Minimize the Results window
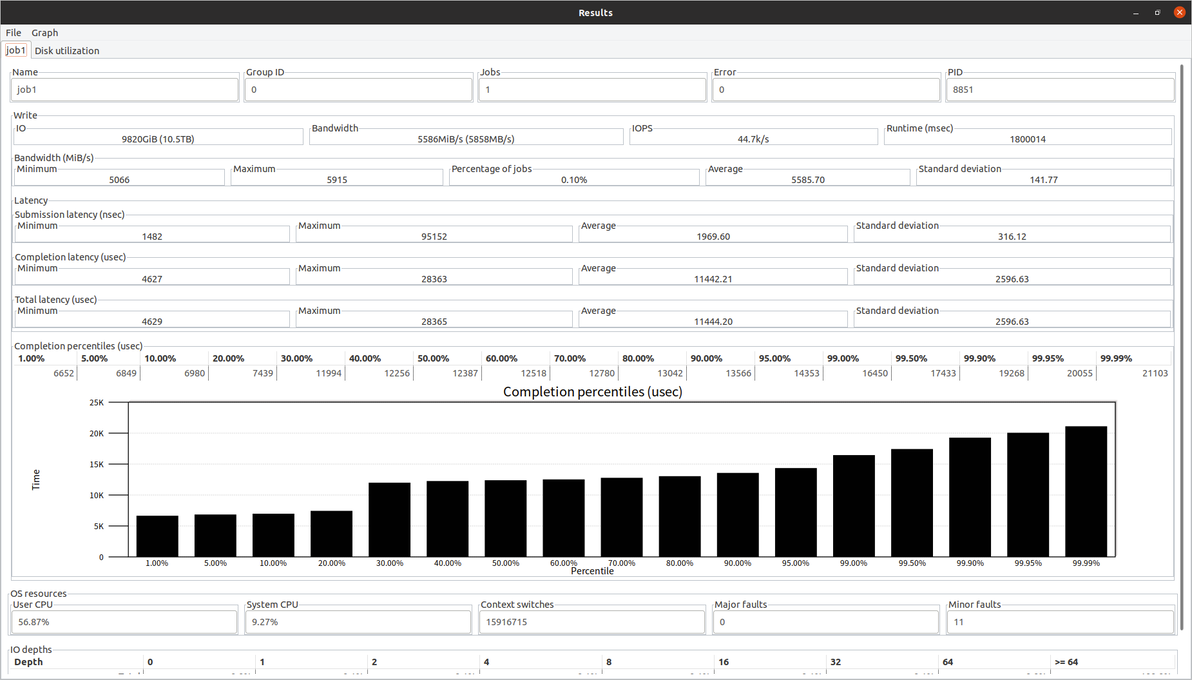The width and height of the screenshot is (1192, 680). (1136, 13)
